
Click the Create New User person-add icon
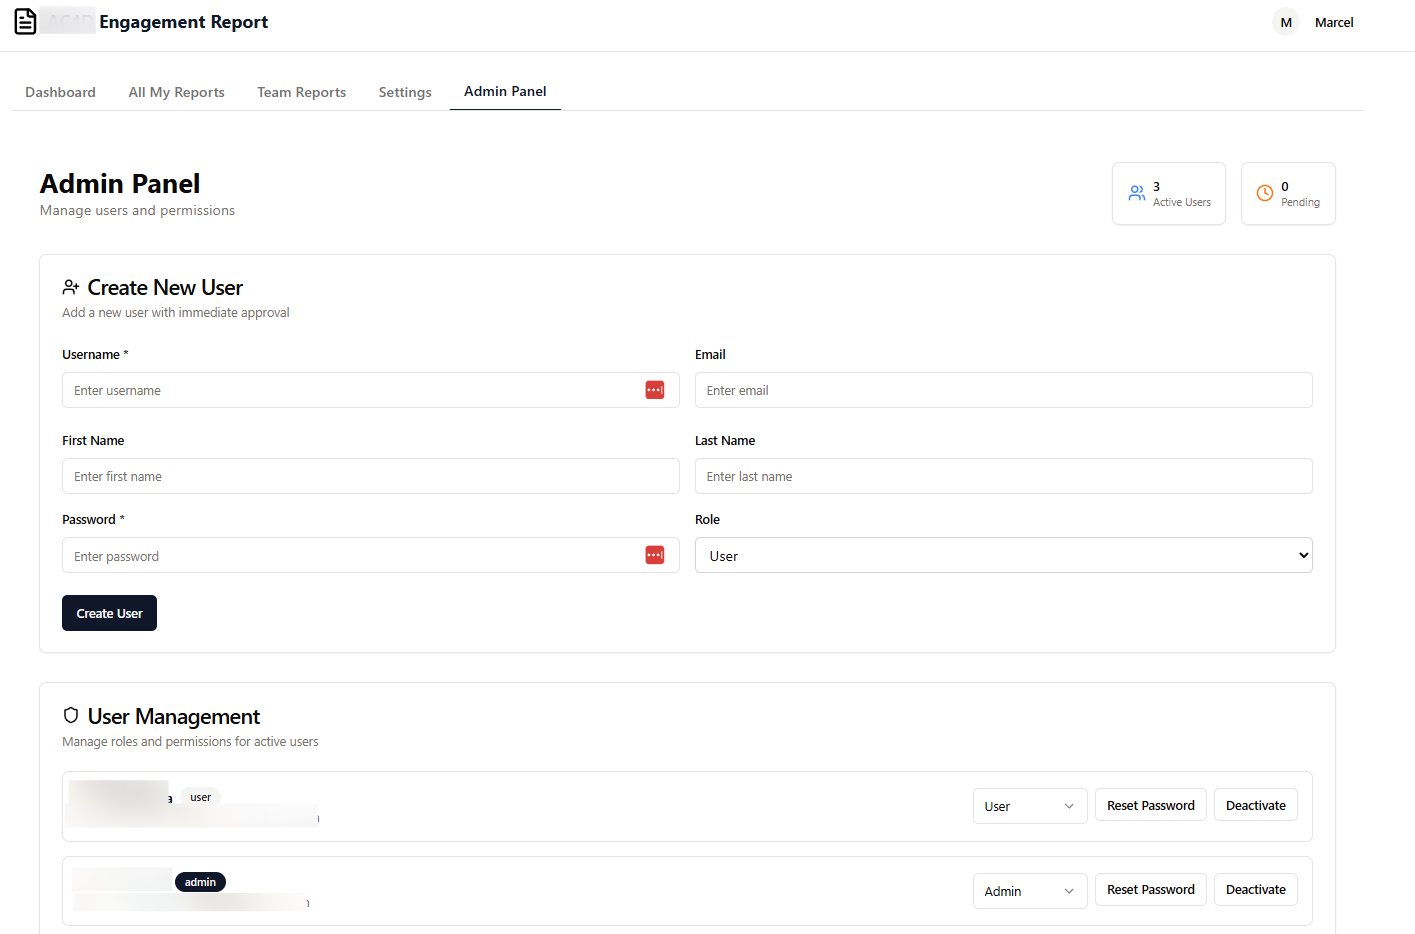point(70,286)
